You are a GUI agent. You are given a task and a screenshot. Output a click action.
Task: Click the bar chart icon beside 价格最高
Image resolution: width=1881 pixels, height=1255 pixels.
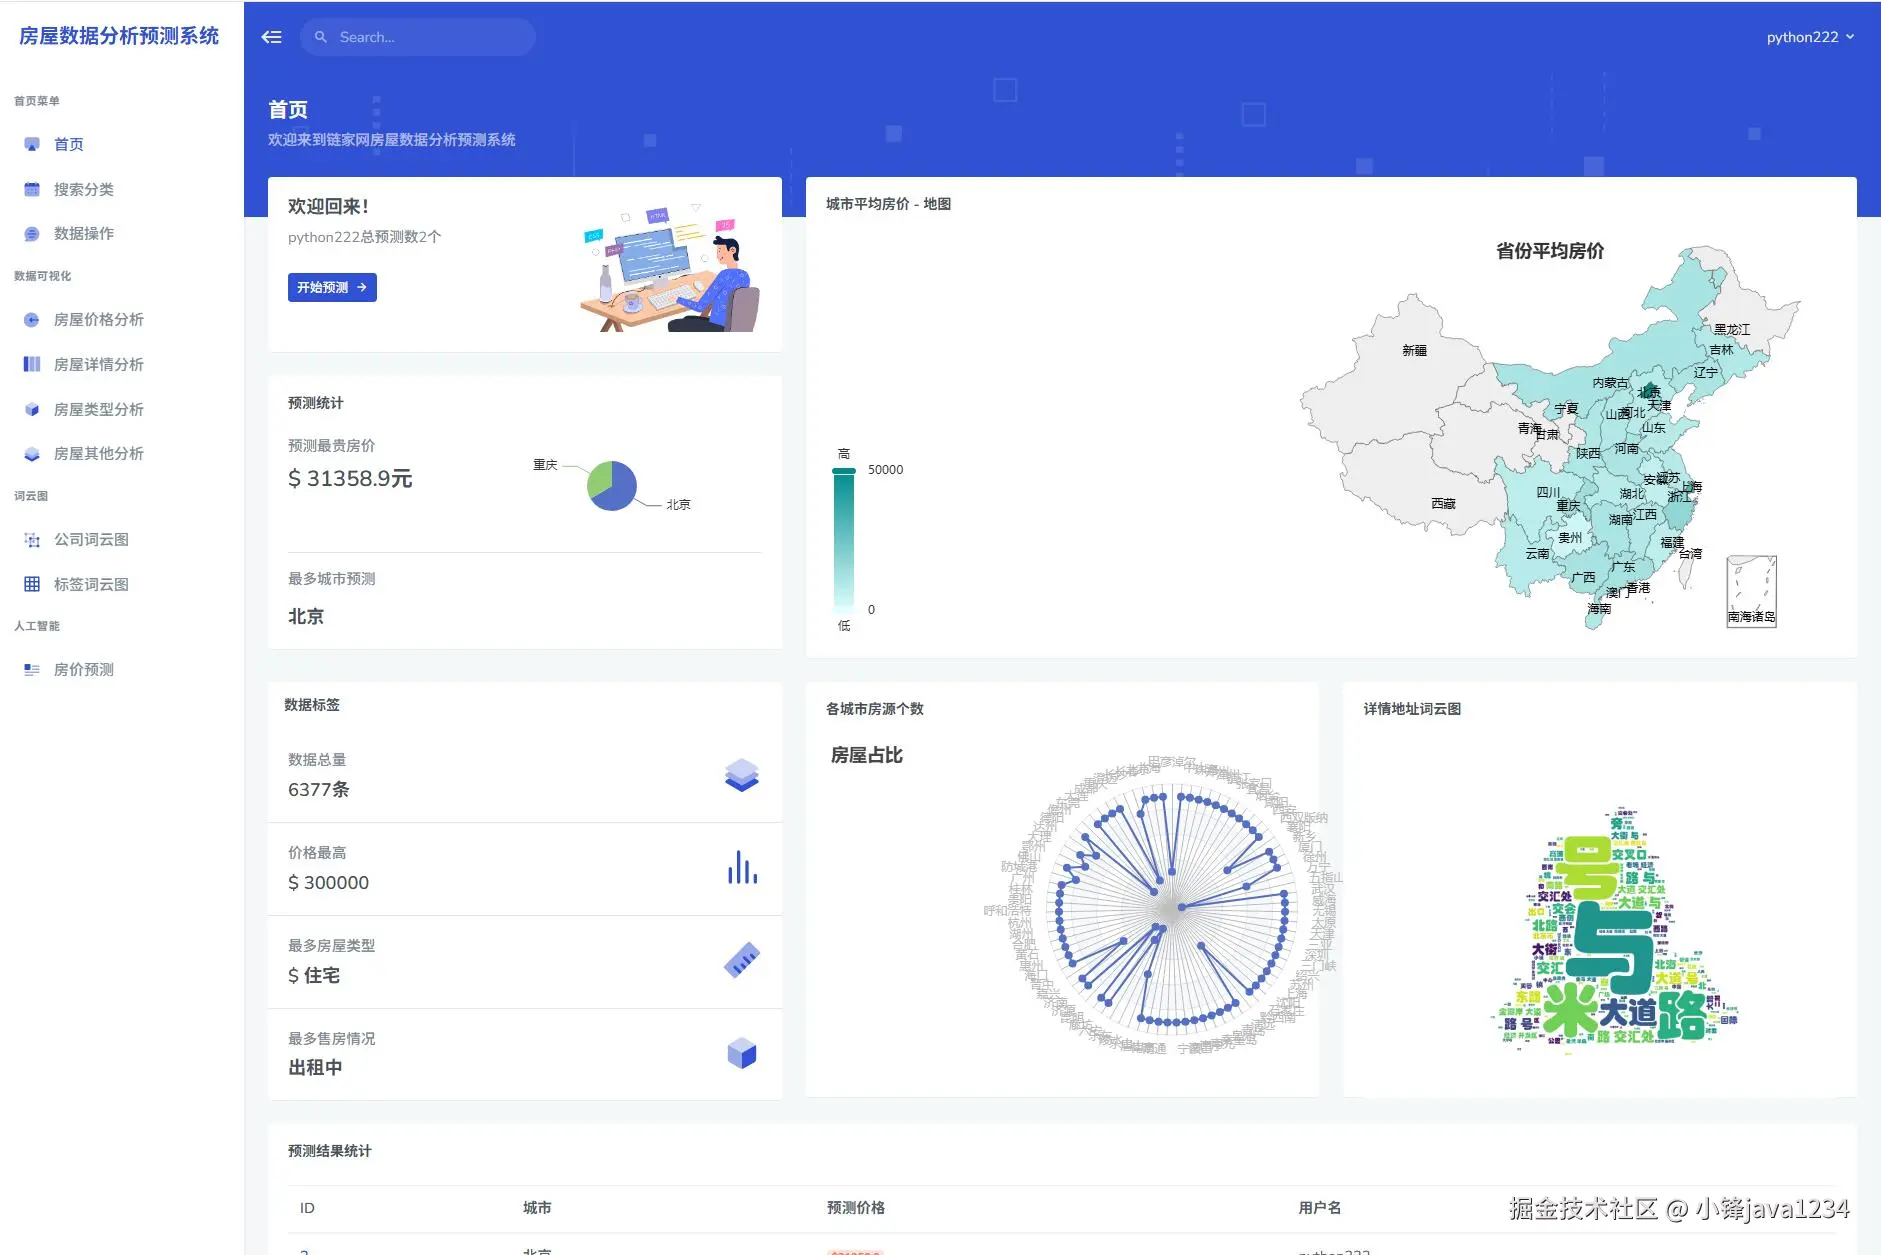(x=742, y=867)
